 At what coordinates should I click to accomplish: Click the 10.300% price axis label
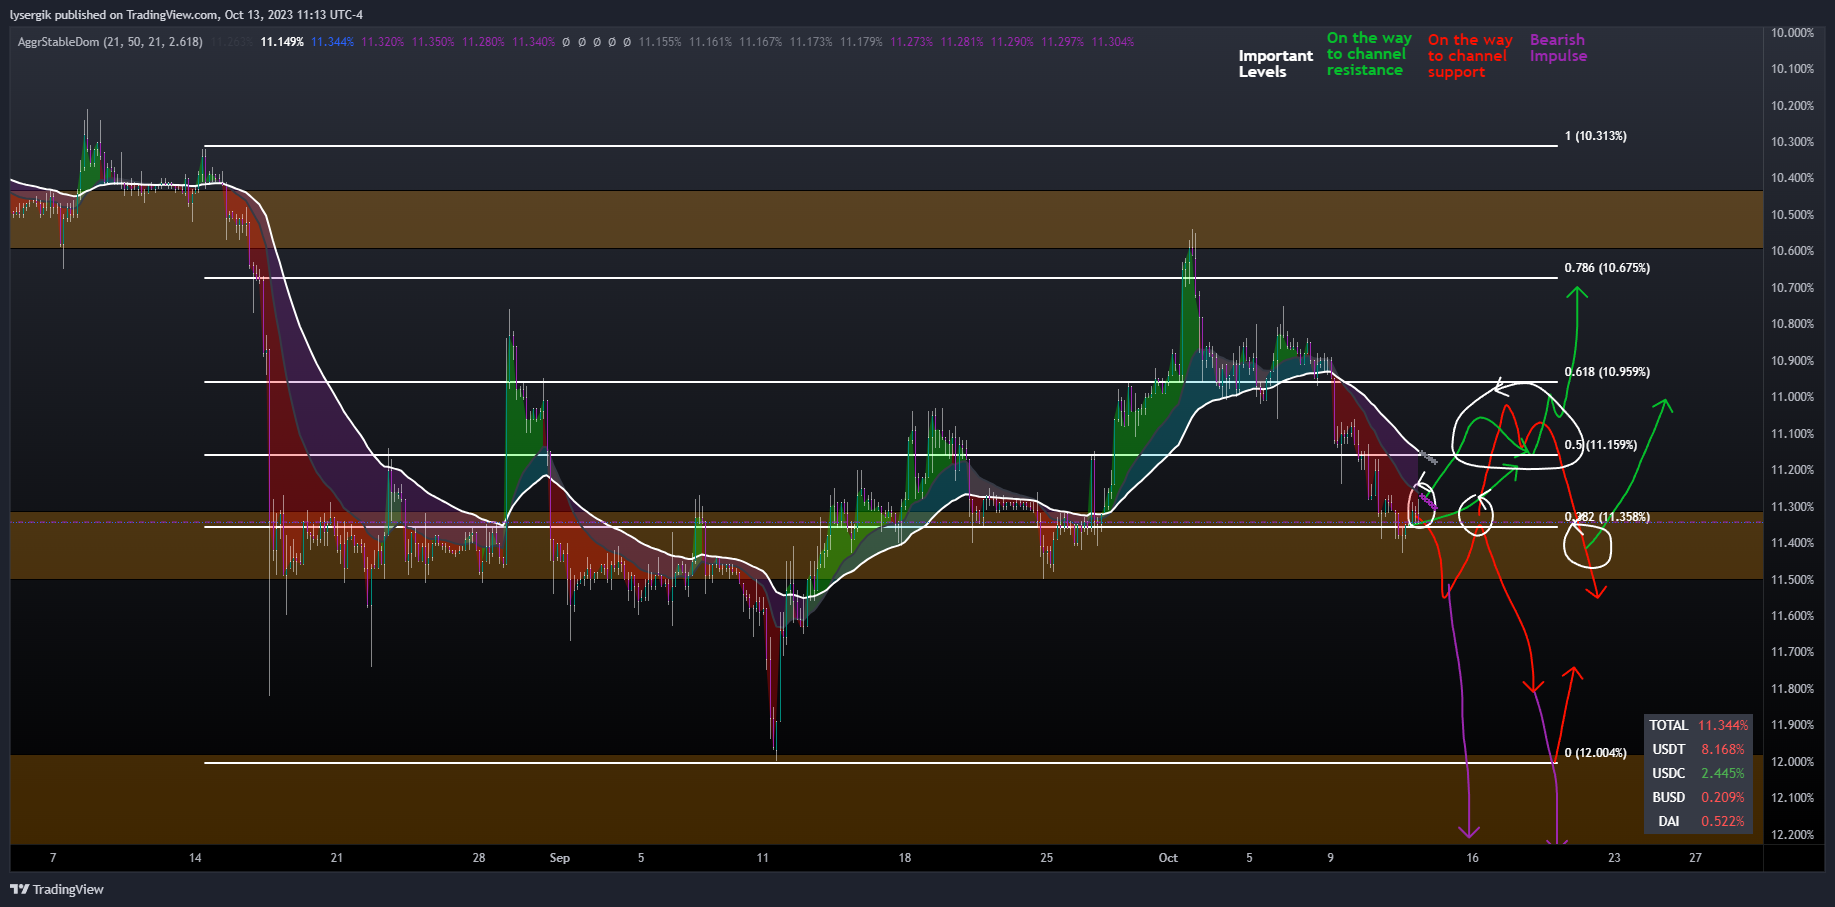[x=1792, y=142]
